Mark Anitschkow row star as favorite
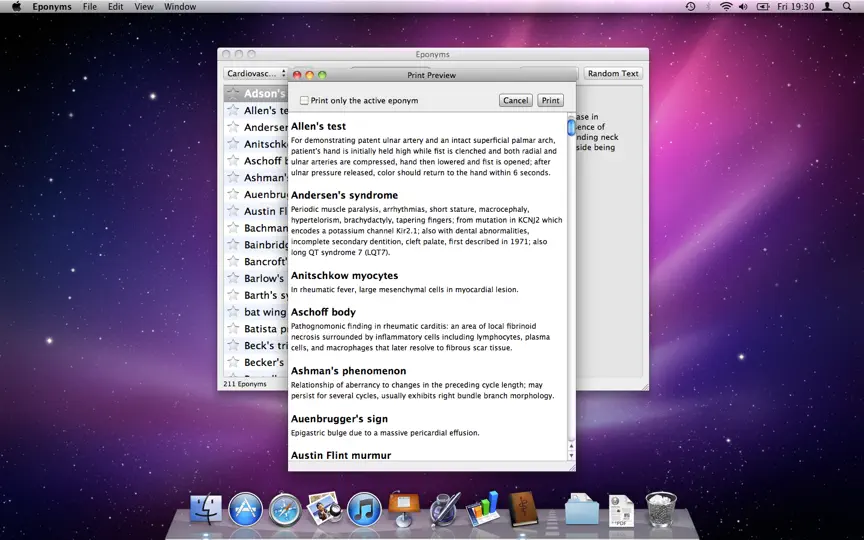 point(234,144)
